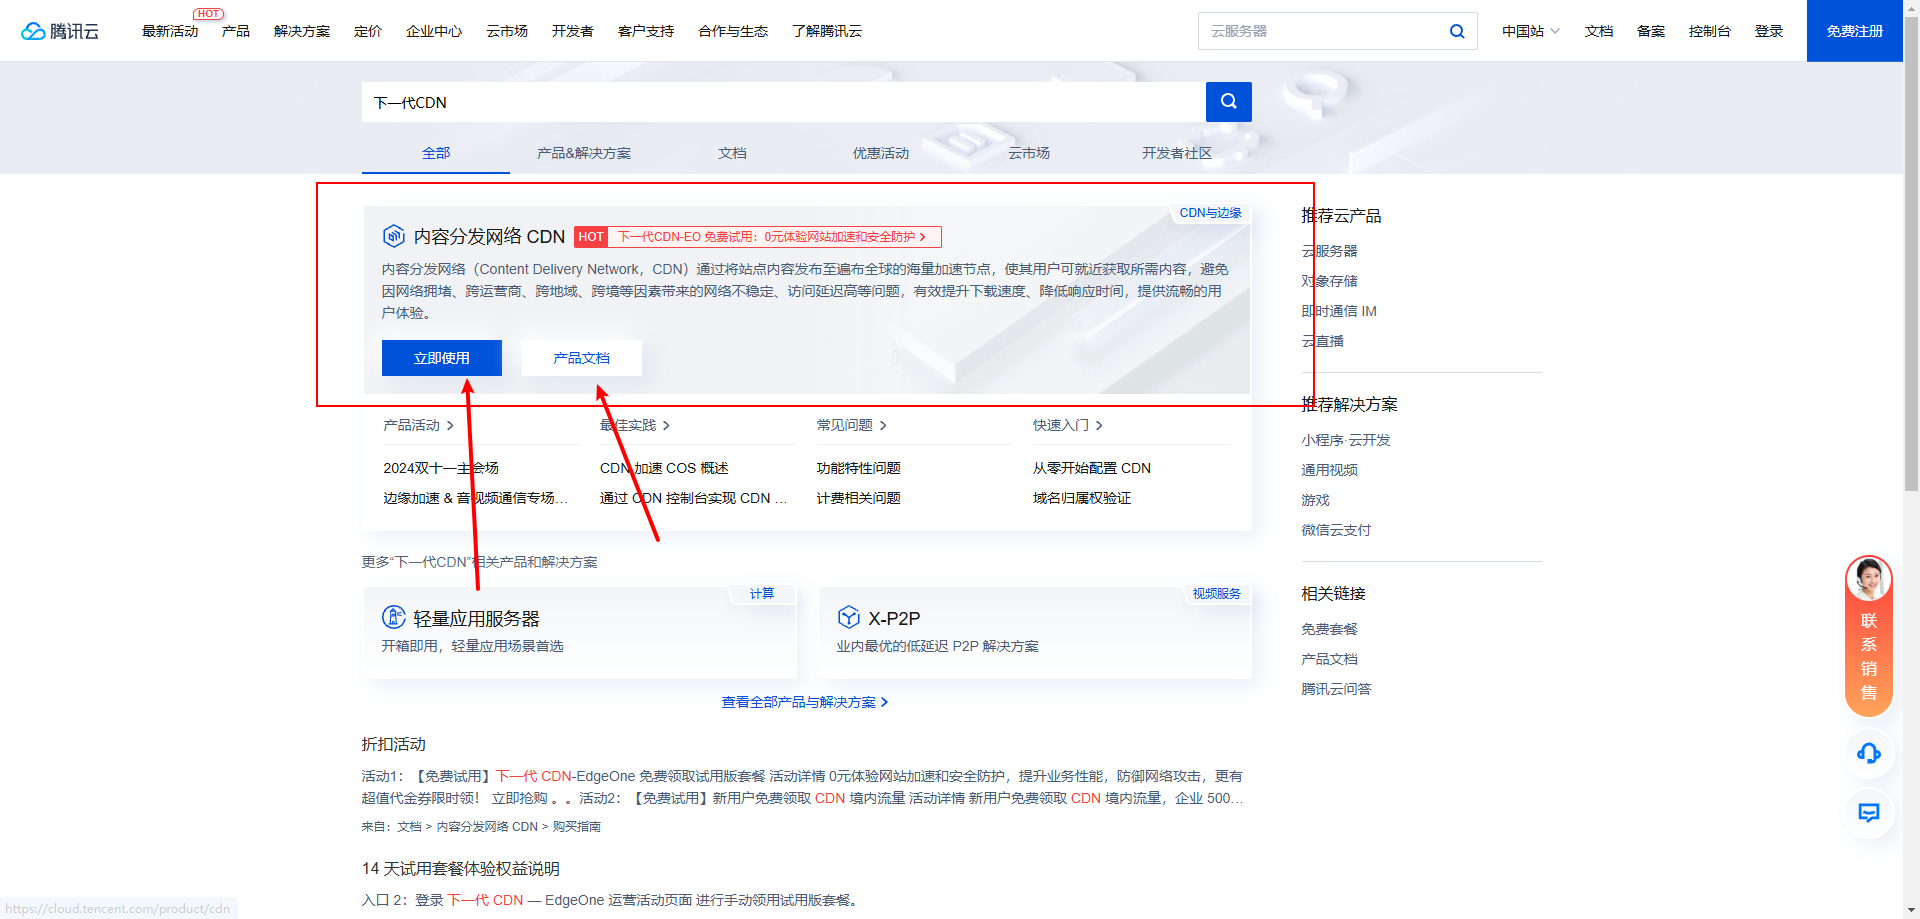Switch to the 云市场 results tab

1029,153
